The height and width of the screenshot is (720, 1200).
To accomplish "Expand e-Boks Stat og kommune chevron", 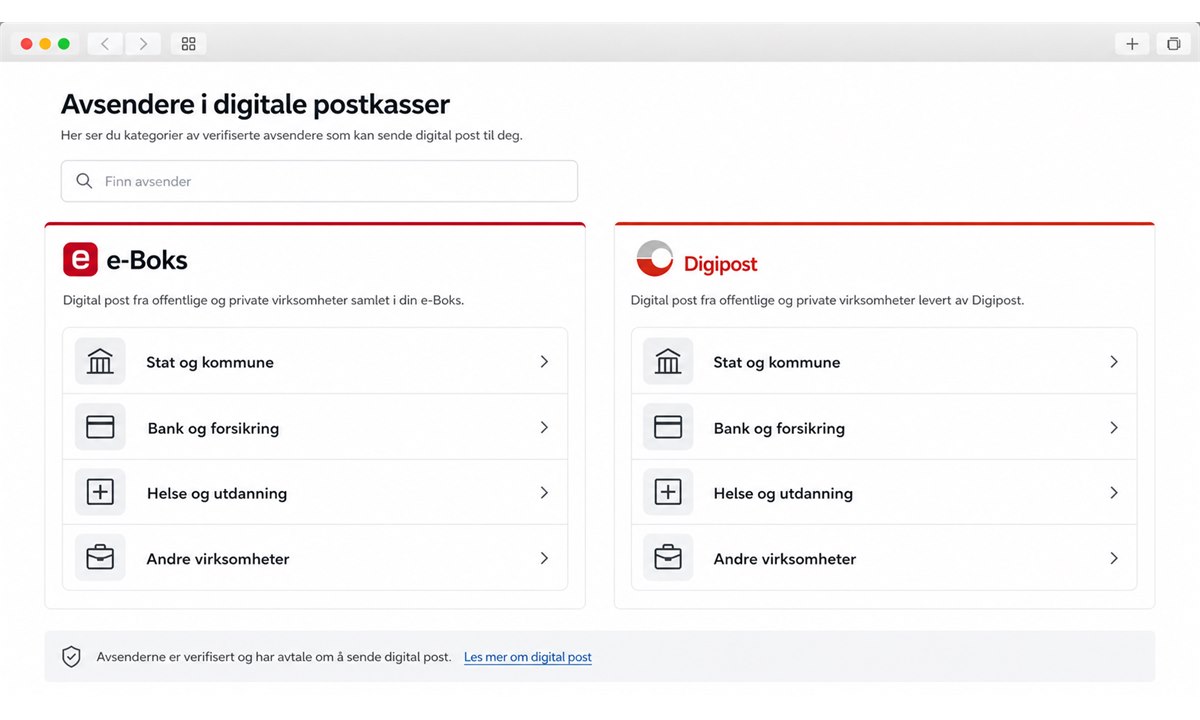I will click(544, 362).
